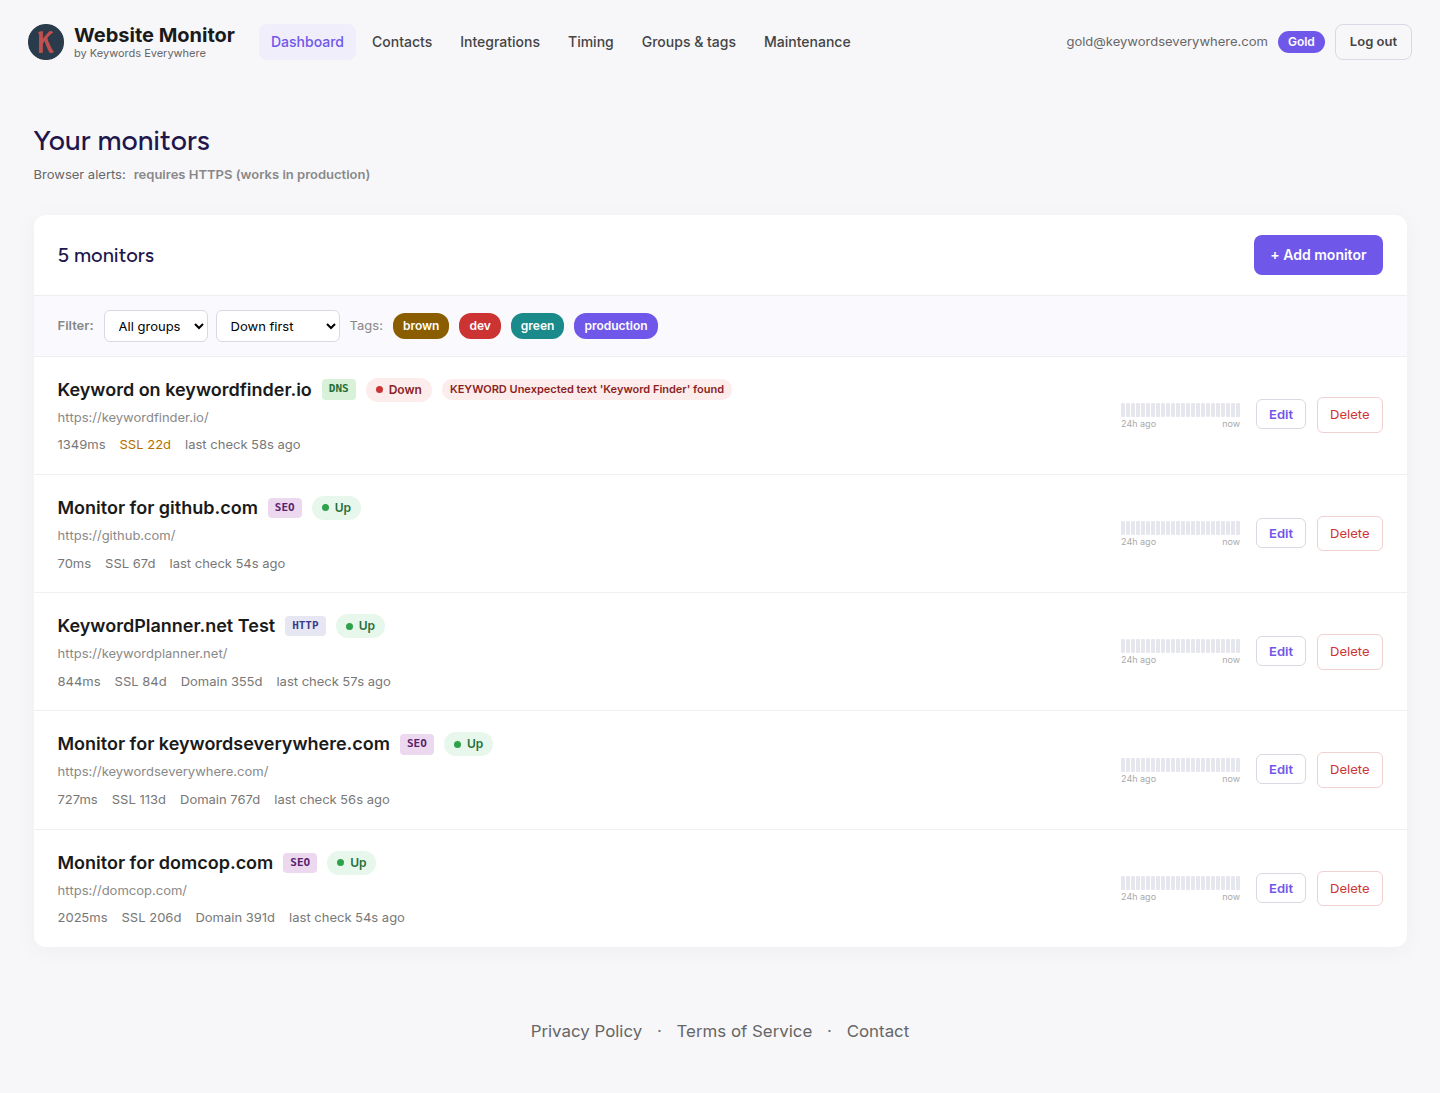Image resolution: width=1440 pixels, height=1093 pixels.
Task: Expand the All groups filter dropdown
Action: point(156,326)
